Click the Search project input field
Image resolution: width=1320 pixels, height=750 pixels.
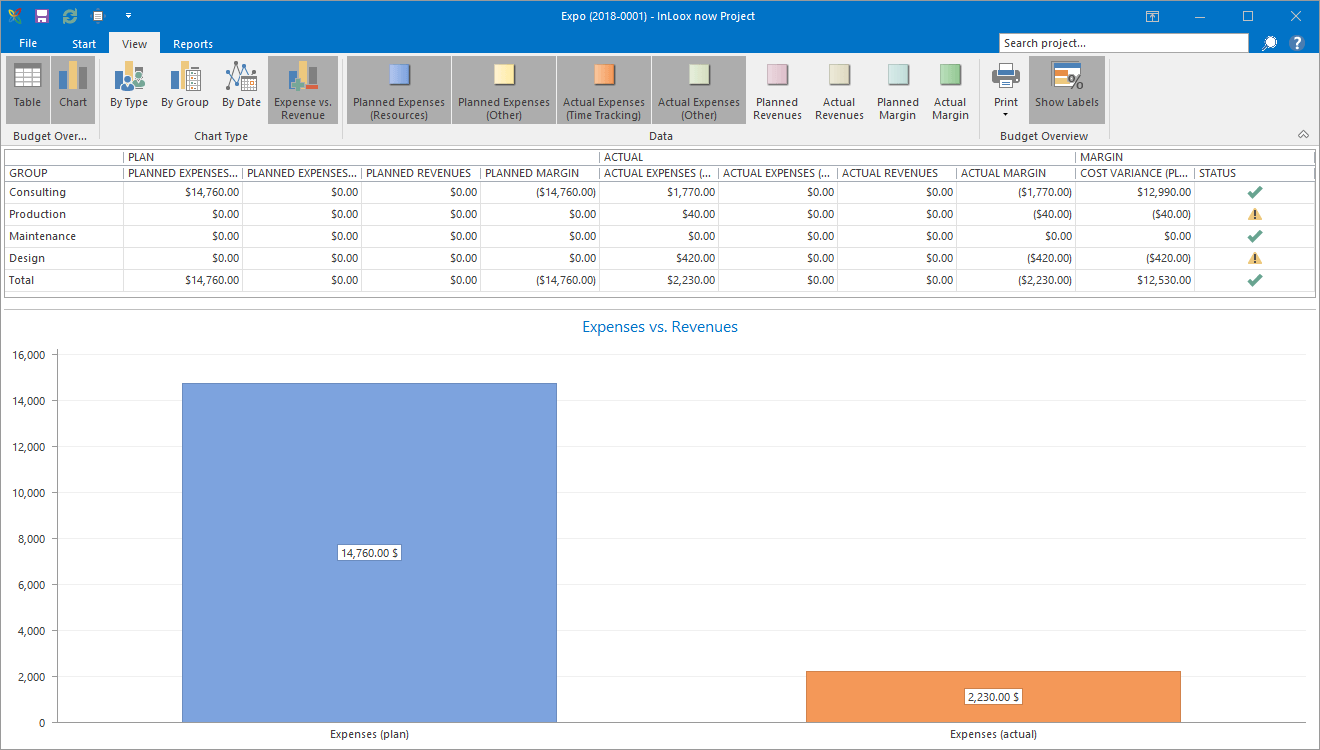pyautogui.click(x=1124, y=43)
